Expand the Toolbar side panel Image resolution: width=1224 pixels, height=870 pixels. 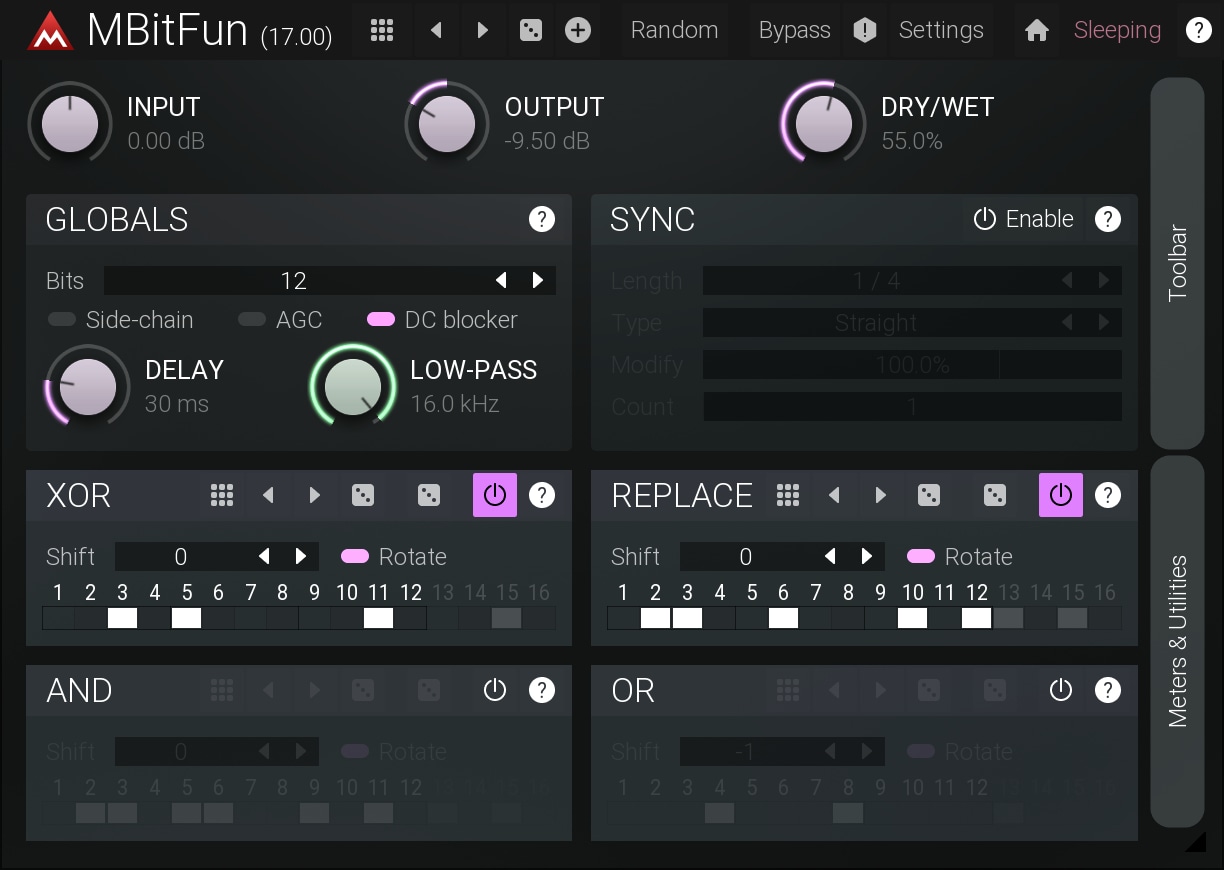click(1177, 263)
